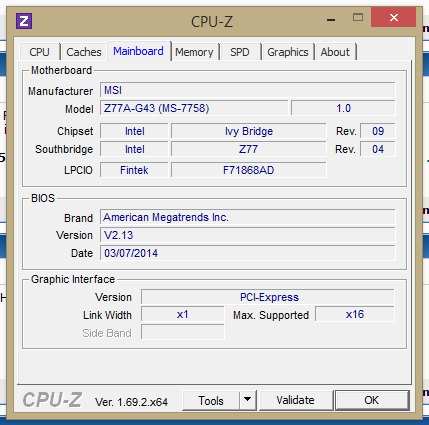Open the About tab

(335, 52)
